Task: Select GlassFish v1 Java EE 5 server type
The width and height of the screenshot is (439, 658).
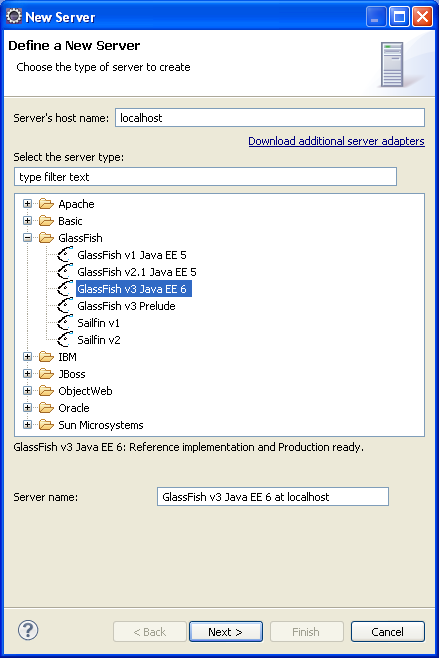Action: point(132,255)
